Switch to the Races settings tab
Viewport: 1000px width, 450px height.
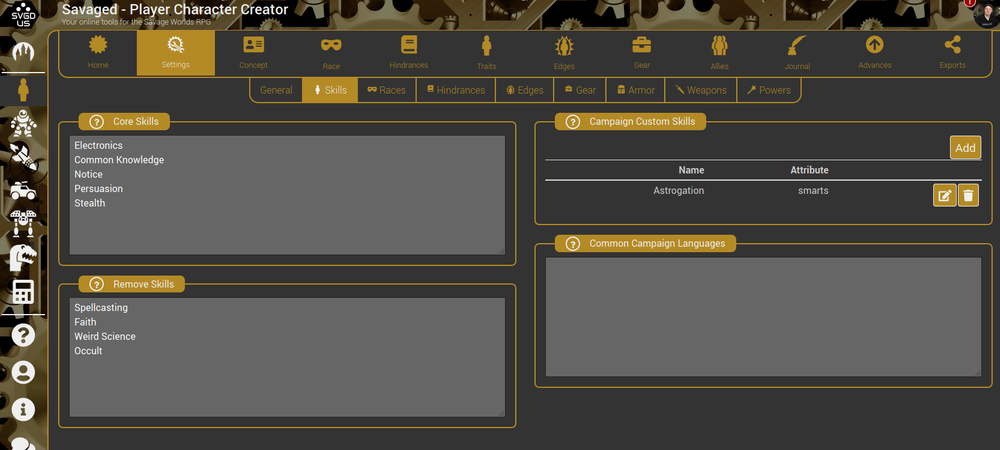386,91
